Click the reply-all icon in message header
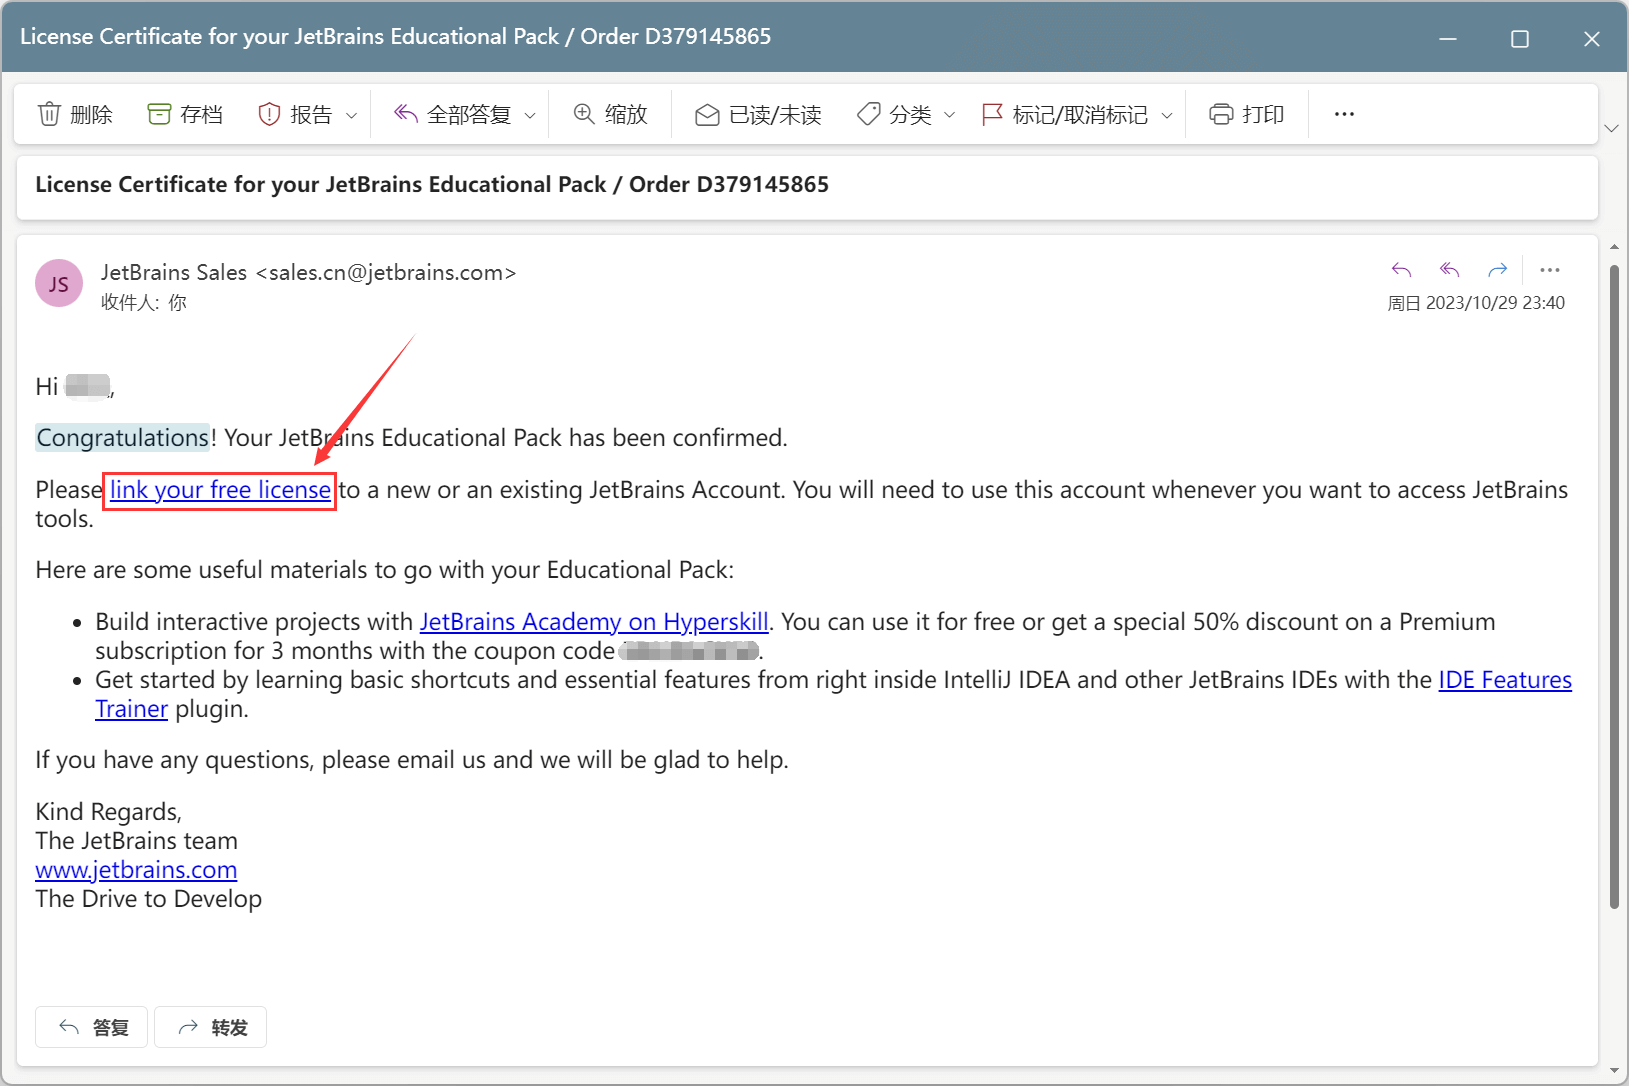This screenshot has width=1629, height=1086. [x=1449, y=270]
